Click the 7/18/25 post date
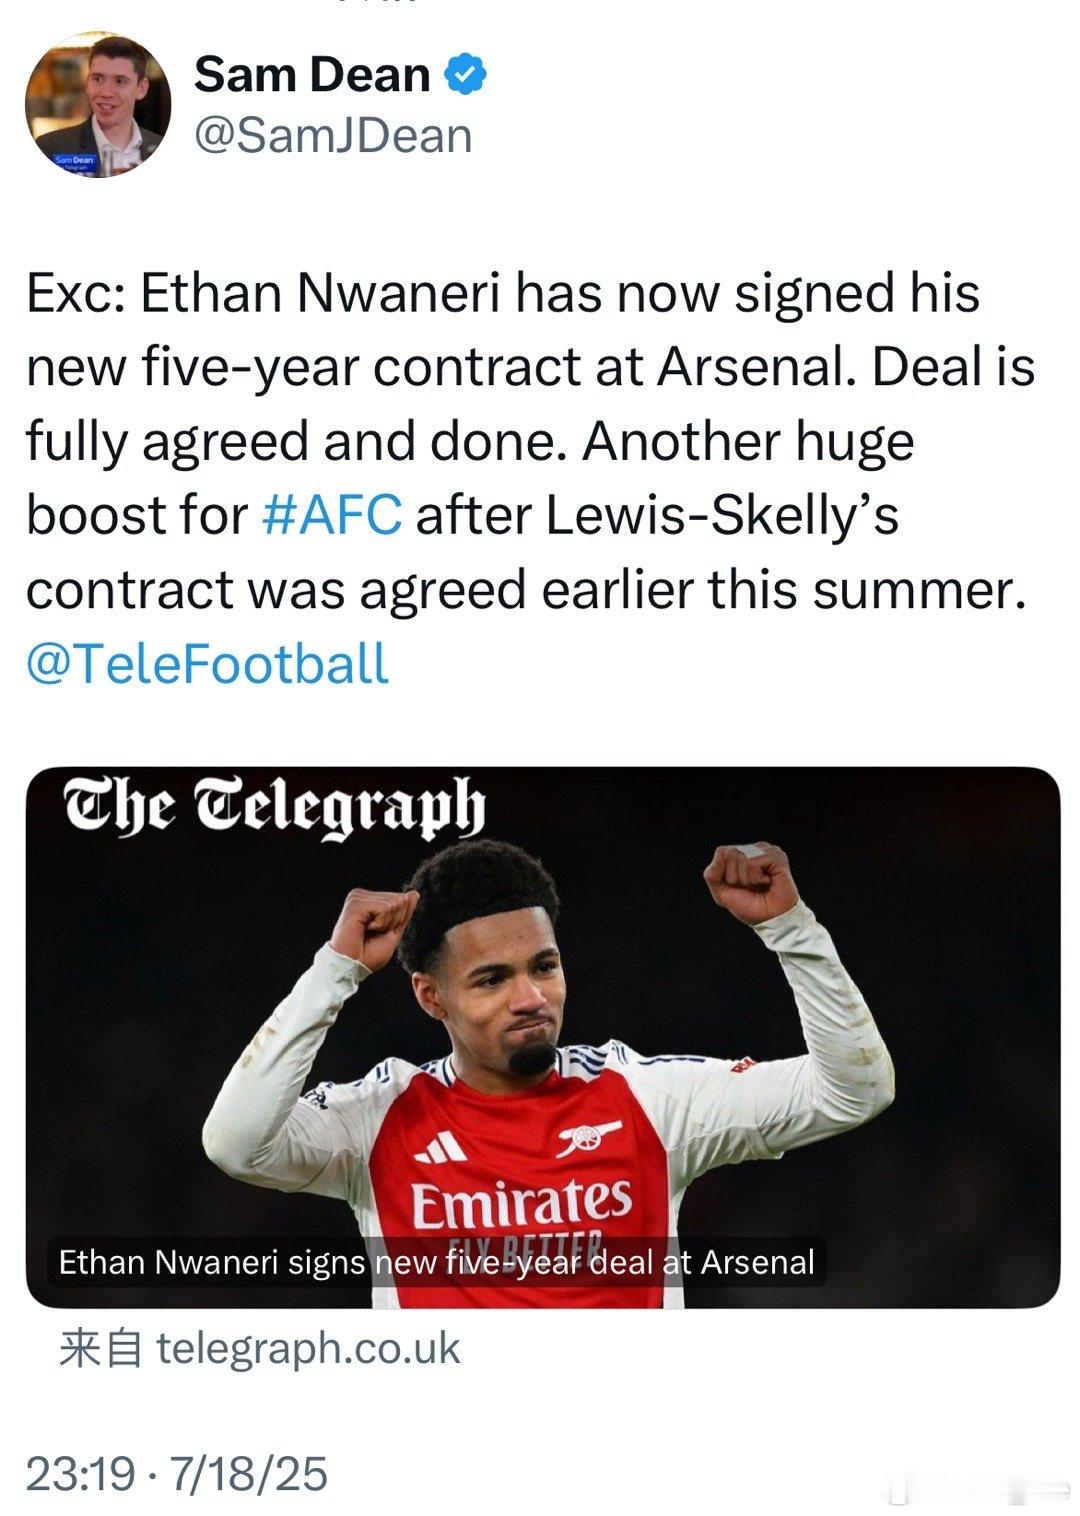This screenshot has width=1080, height=1516. pos(249,1473)
